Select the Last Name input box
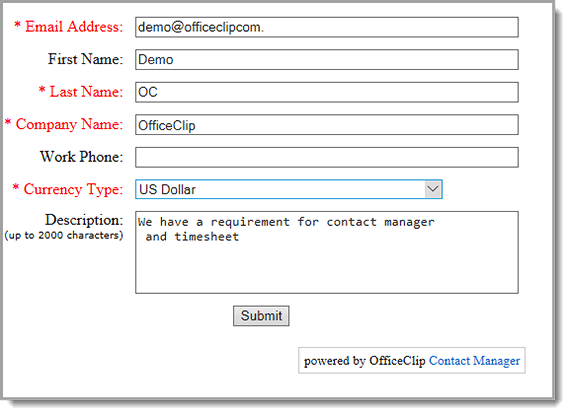 [x=327, y=92]
